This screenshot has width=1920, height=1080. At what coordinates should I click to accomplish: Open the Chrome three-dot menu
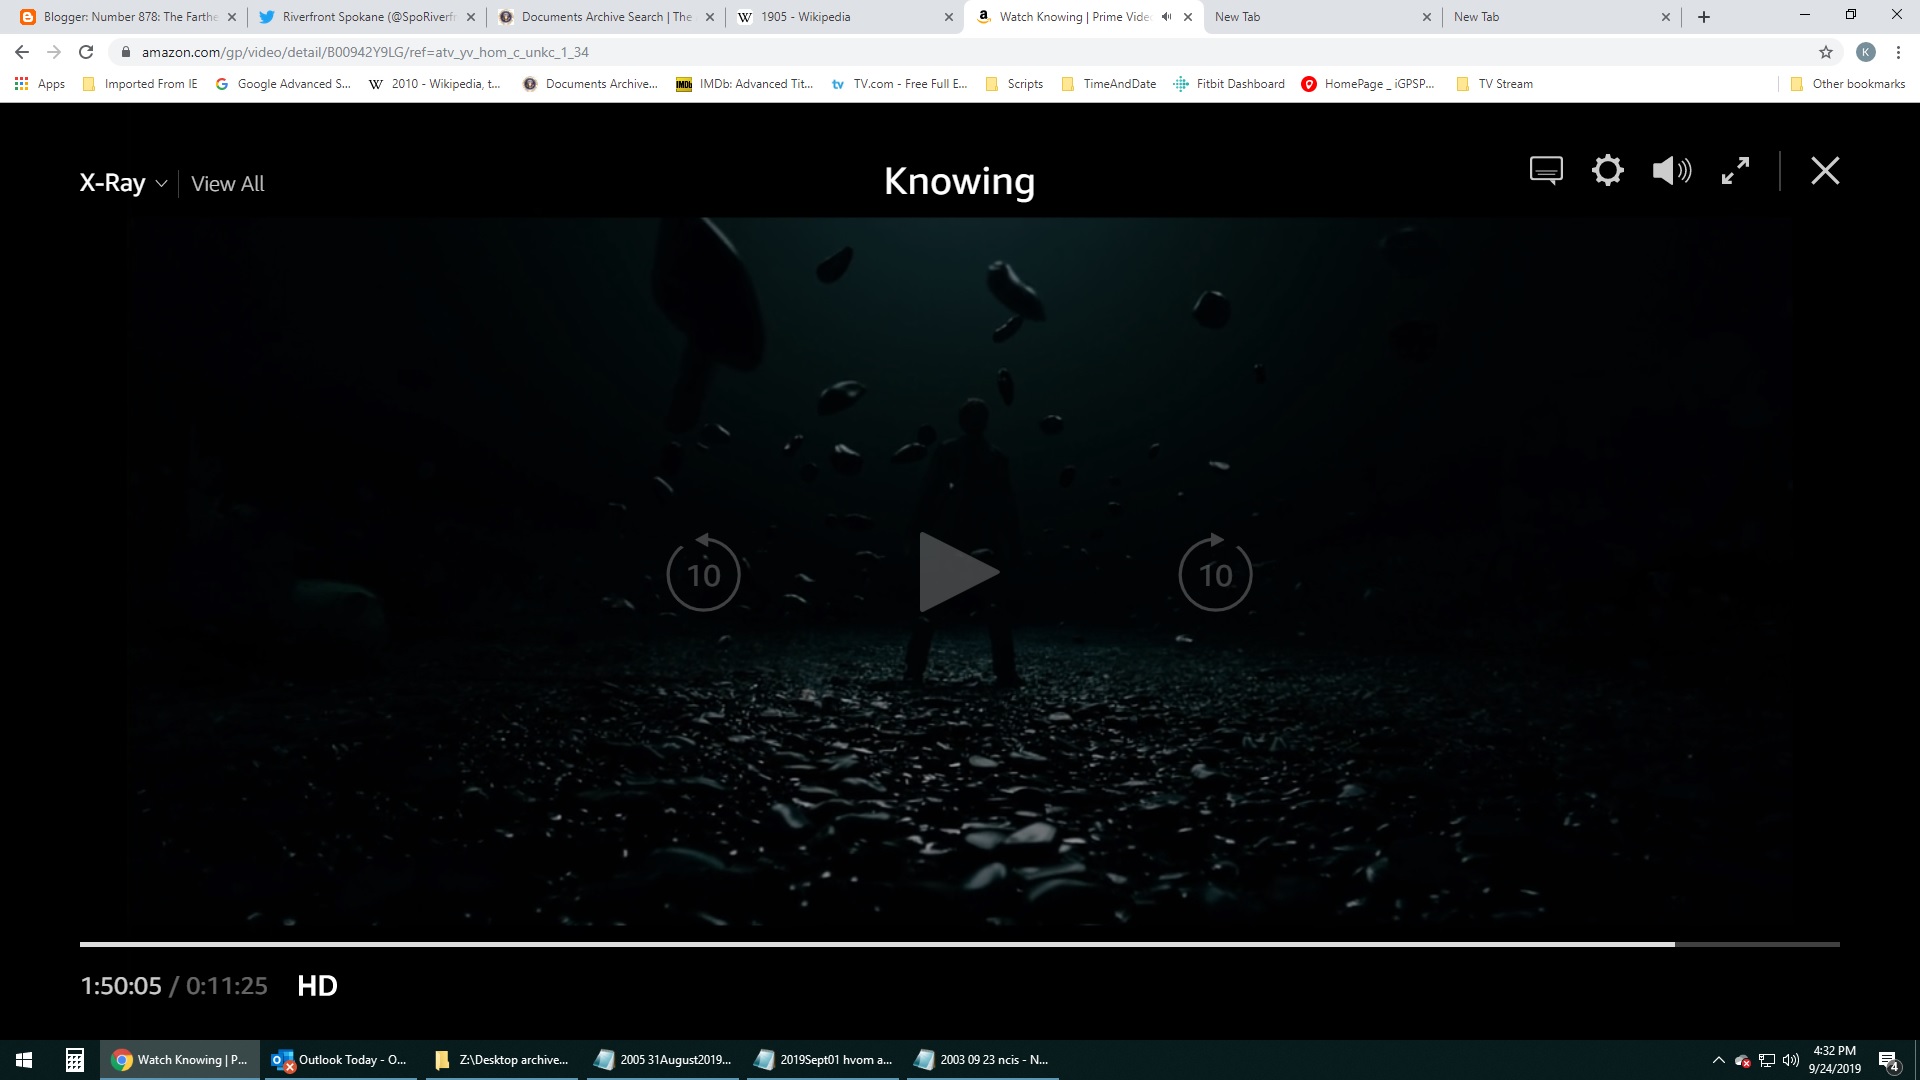coord(1898,52)
